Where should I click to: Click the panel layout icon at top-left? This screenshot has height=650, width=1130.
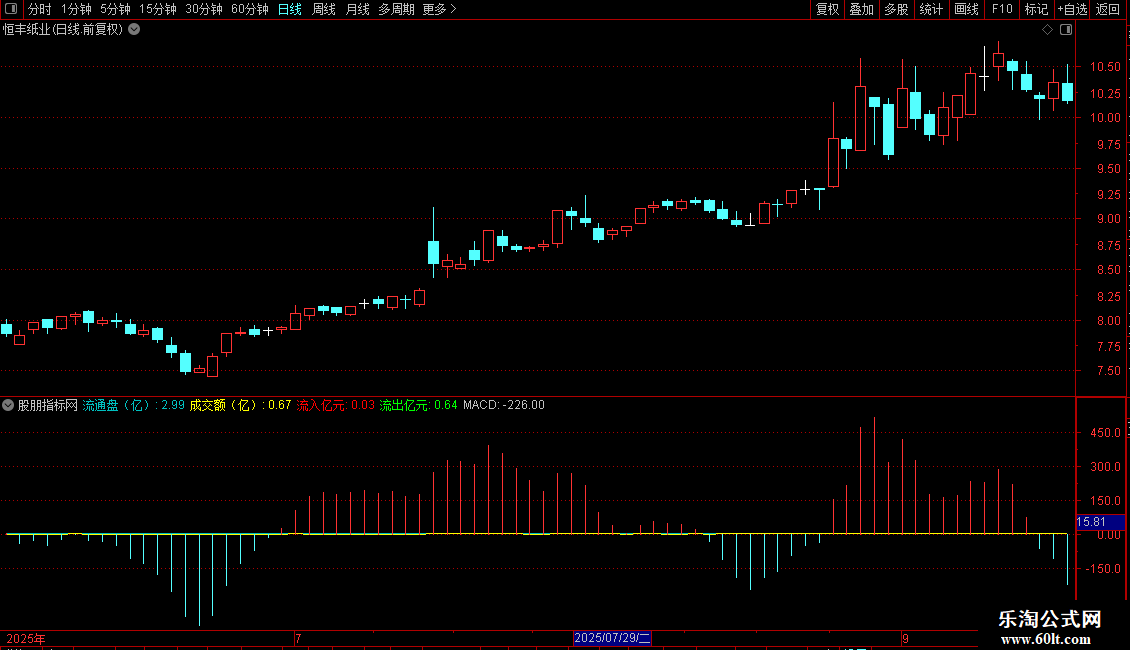pos(11,9)
